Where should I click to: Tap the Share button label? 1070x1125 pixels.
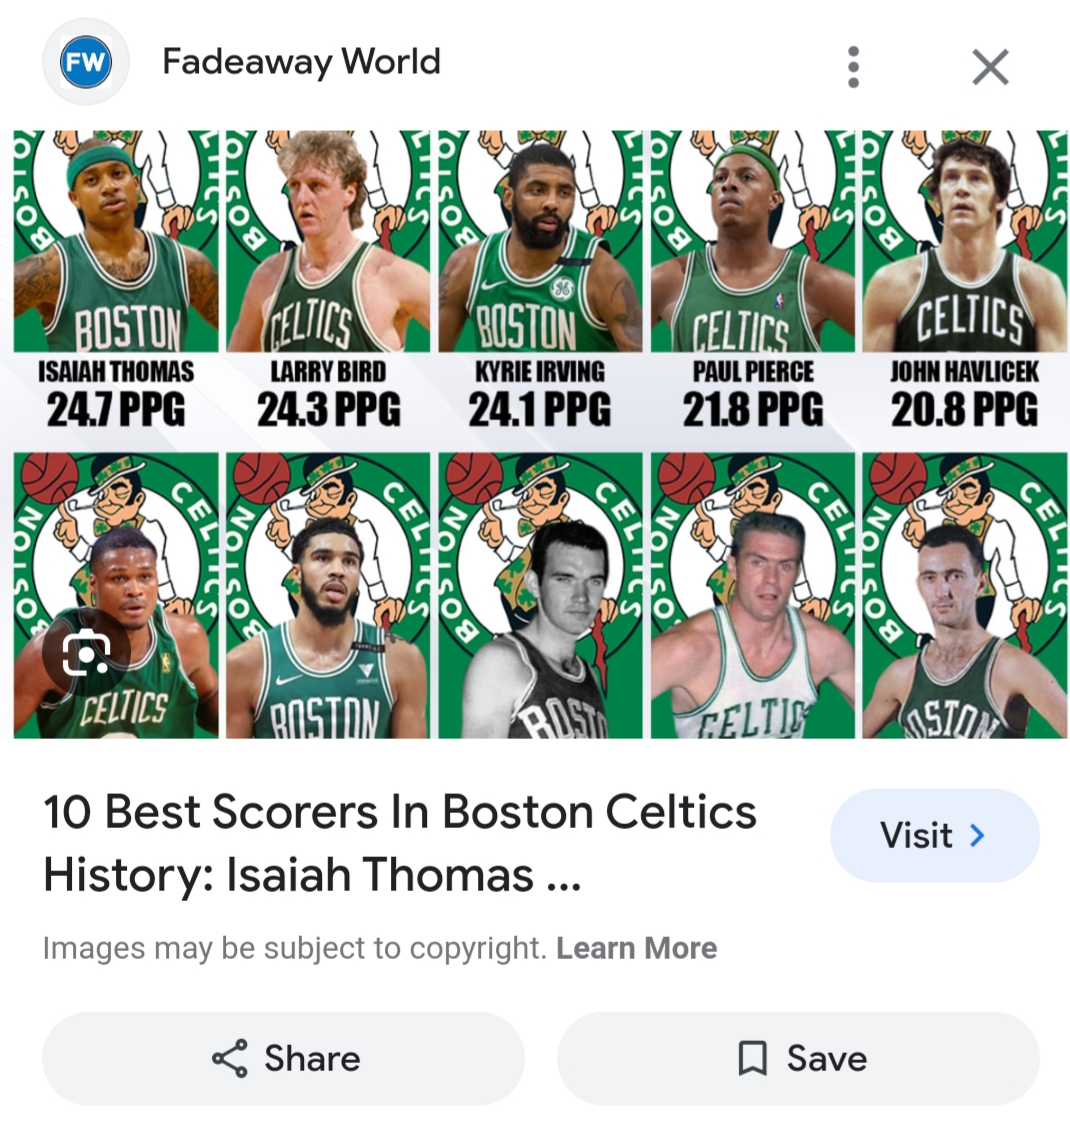[x=312, y=1058]
